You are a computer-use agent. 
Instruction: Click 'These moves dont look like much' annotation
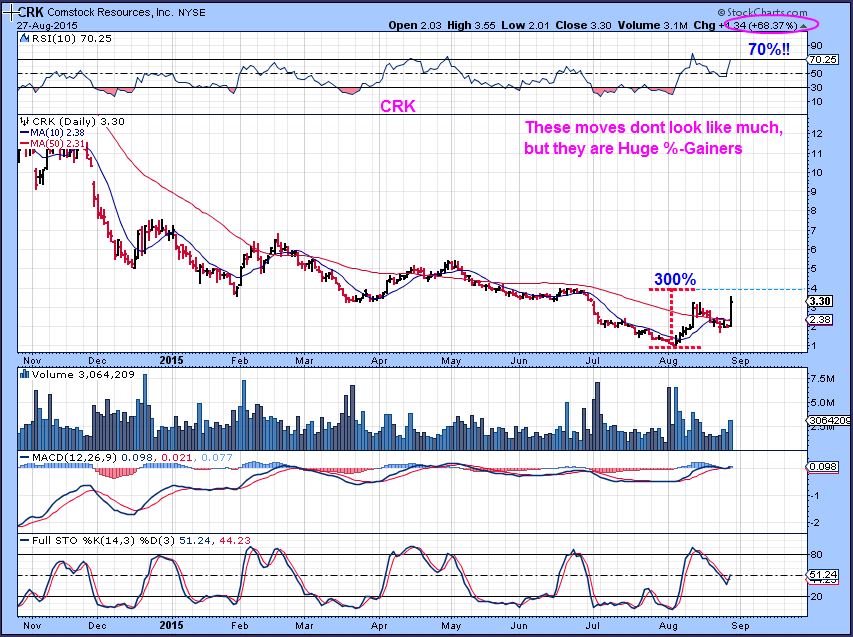[x=653, y=128]
